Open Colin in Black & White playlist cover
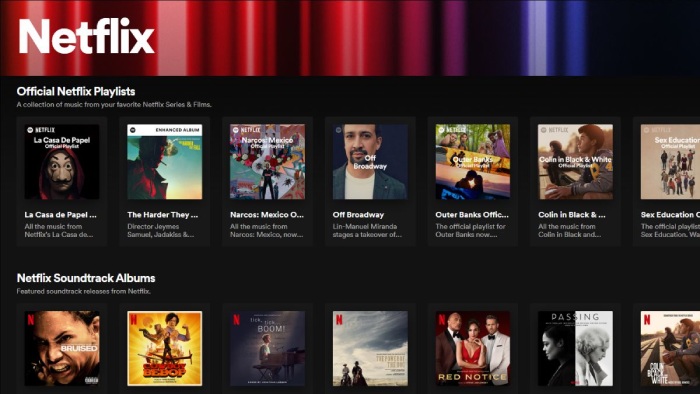Screen dimensions: 700x394 coord(575,162)
